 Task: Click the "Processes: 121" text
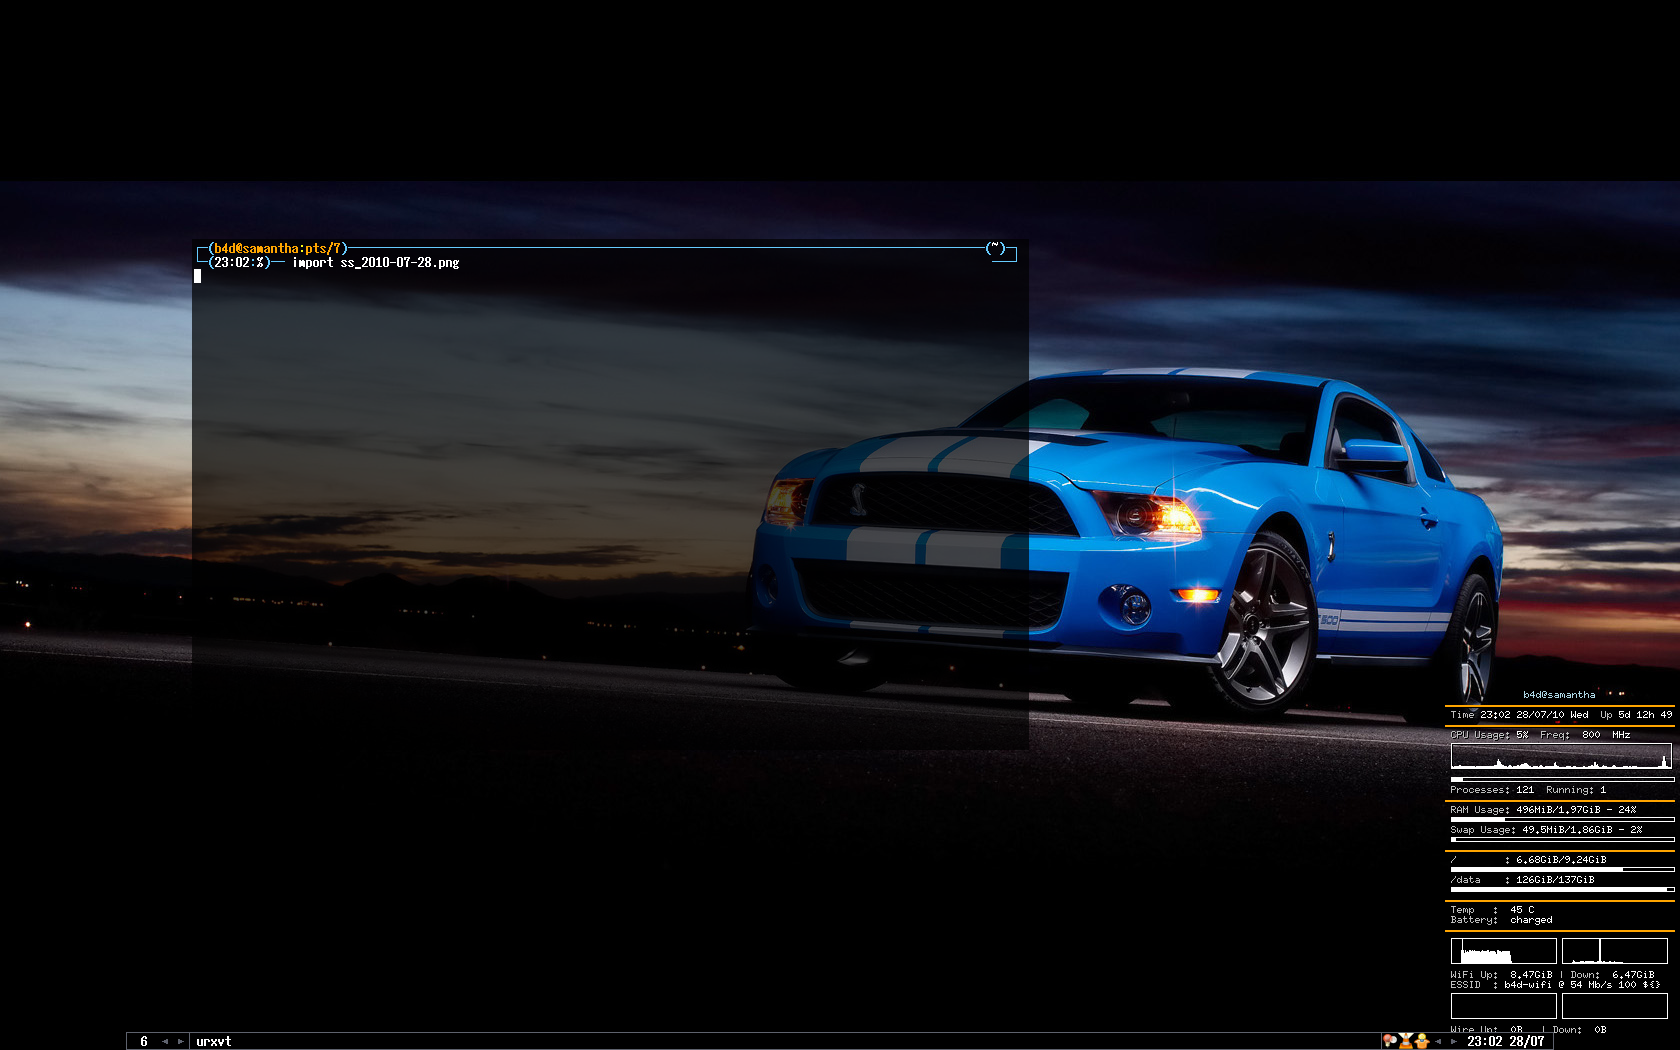click(1492, 790)
